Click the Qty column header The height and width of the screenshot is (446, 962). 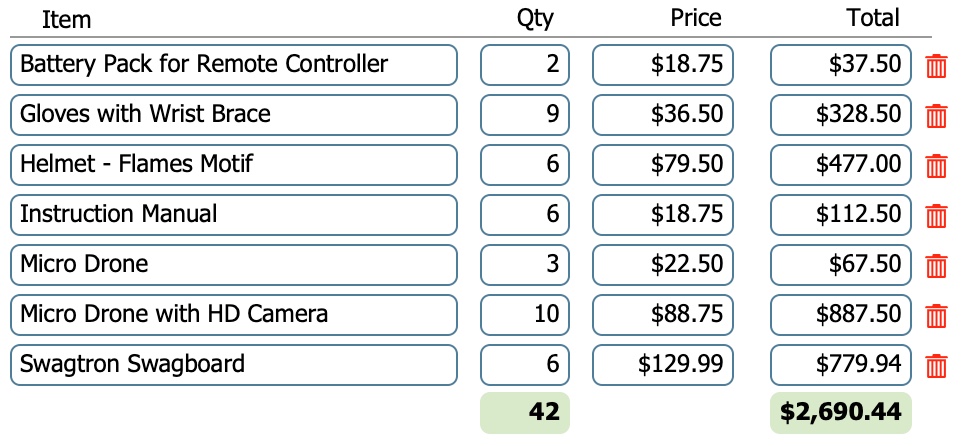(x=535, y=19)
